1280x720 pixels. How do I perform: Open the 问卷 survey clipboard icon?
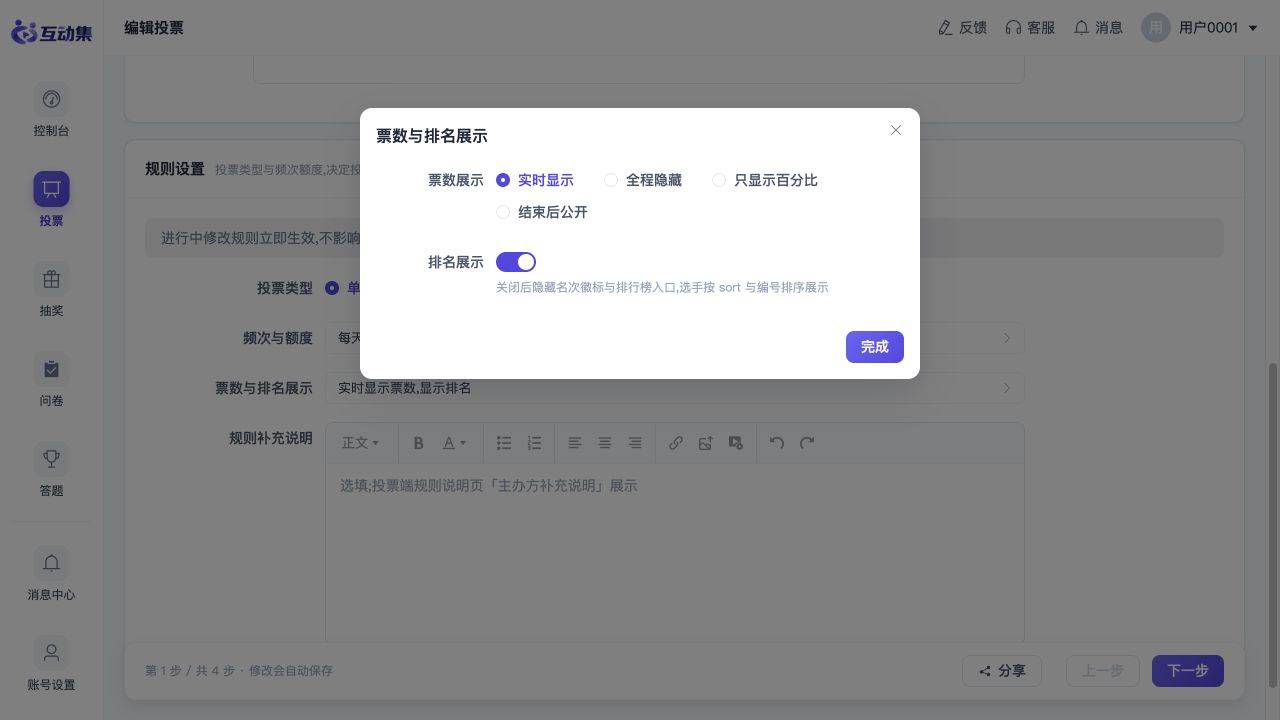(51, 369)
